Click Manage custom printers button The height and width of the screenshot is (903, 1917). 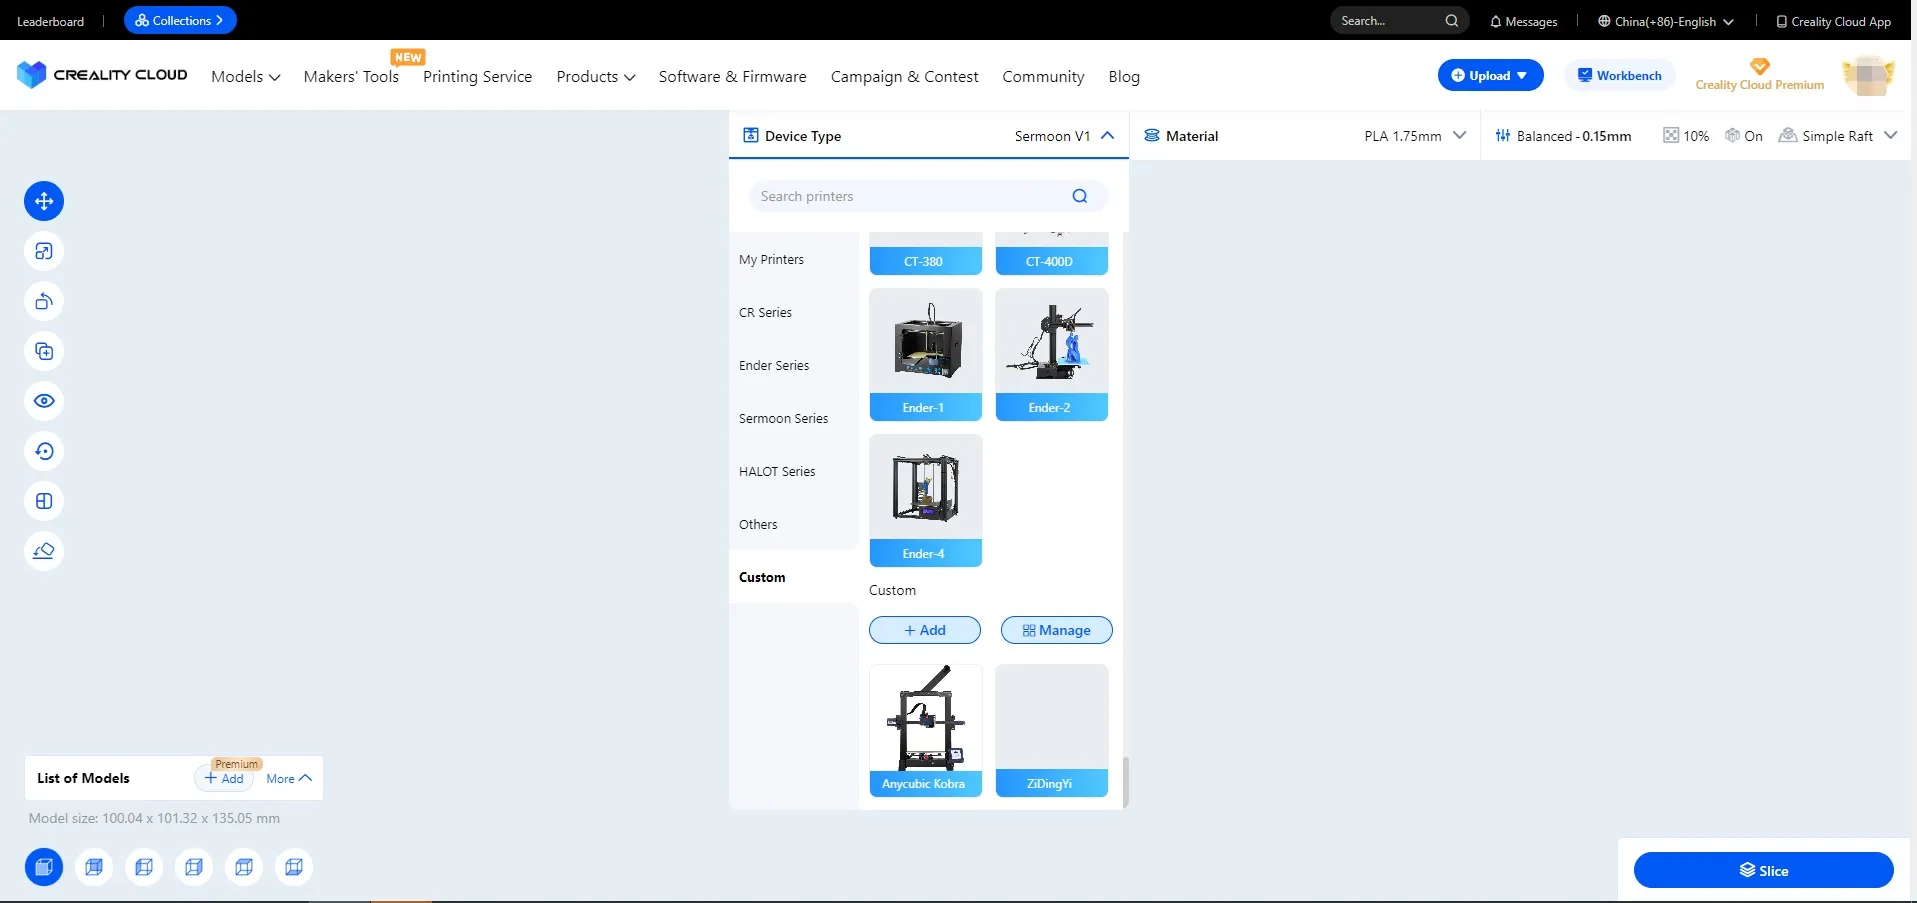click(1056, 630)
